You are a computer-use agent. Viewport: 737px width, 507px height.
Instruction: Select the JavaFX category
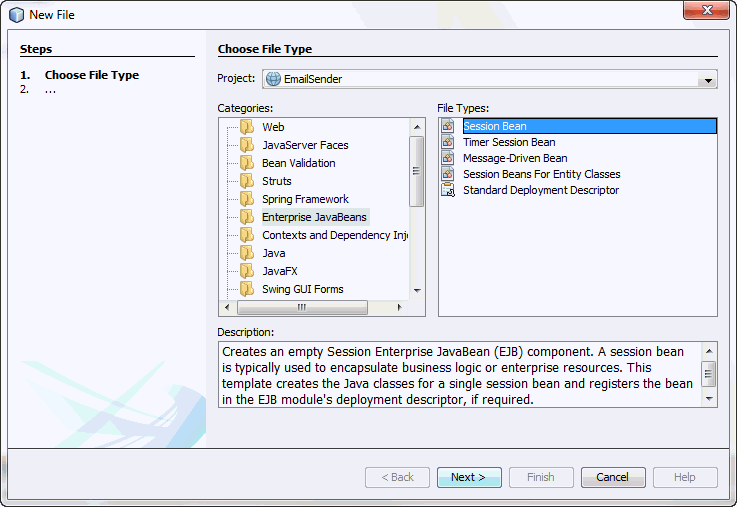280,271
